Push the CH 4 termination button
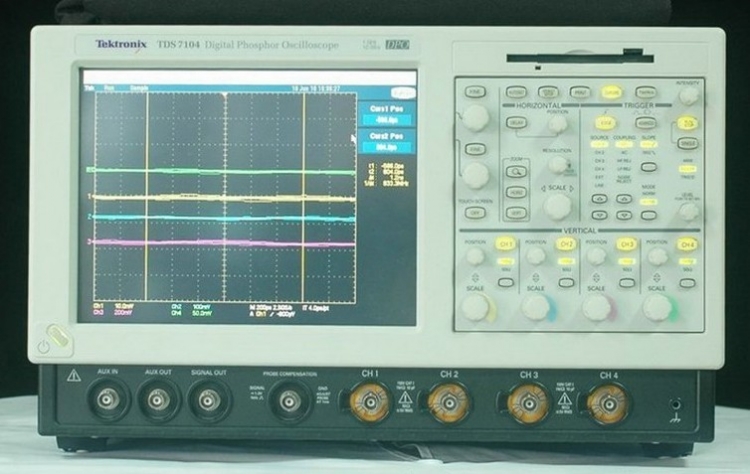 (687, 284)
